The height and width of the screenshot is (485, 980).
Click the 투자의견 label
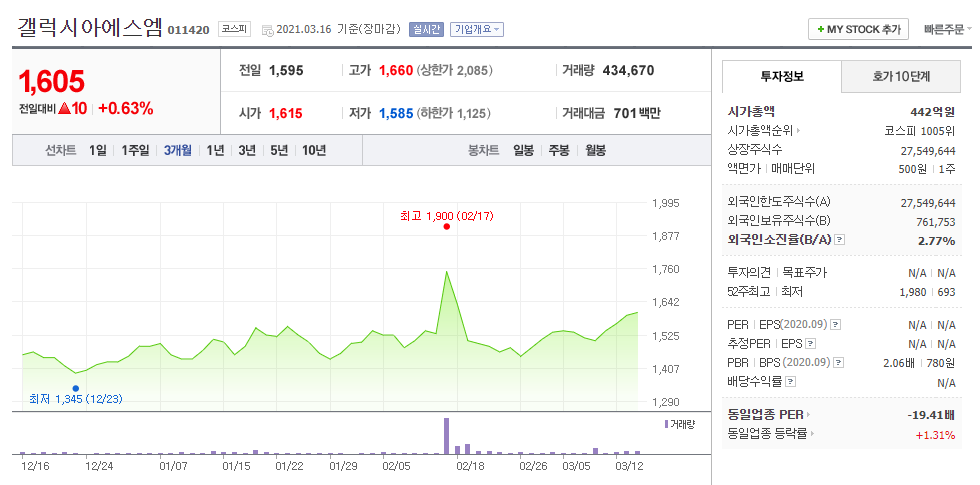[751, 272]
